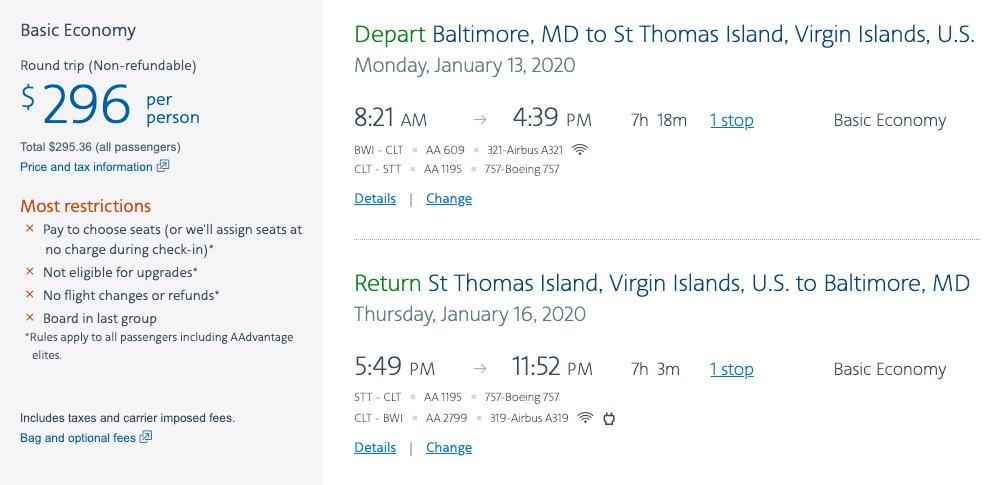Click the red X beside Pay to choose seats
Image resolution: width=1006 pixels, height=485 pixels.
[30, 229]
